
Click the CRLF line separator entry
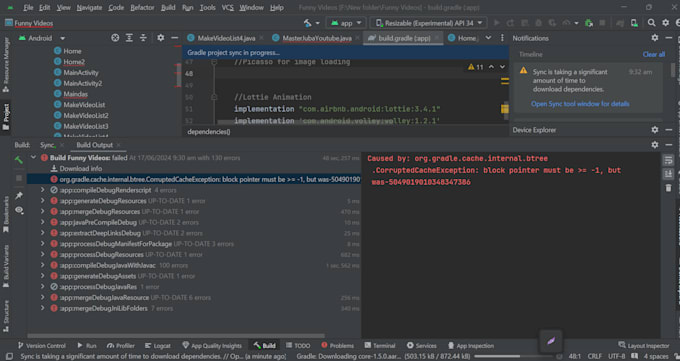[595, 356]
